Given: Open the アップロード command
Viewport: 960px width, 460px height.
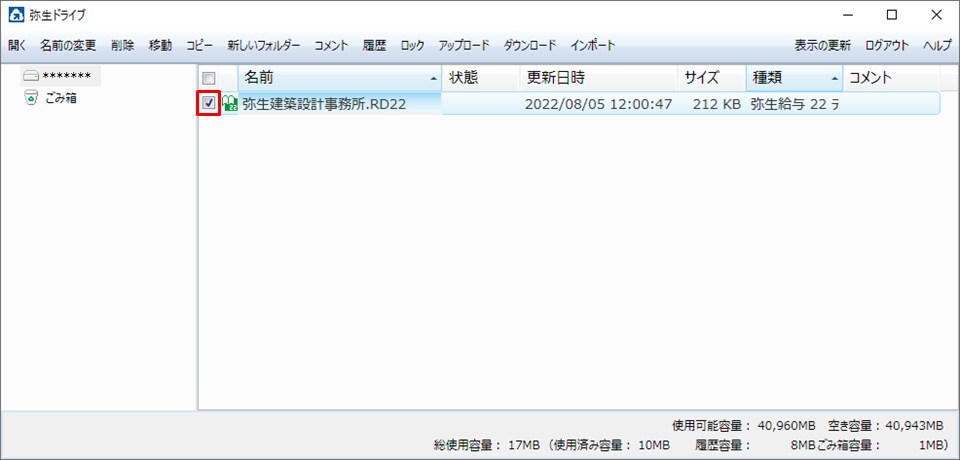Looking at the screenshot, I should click(464, 46).
